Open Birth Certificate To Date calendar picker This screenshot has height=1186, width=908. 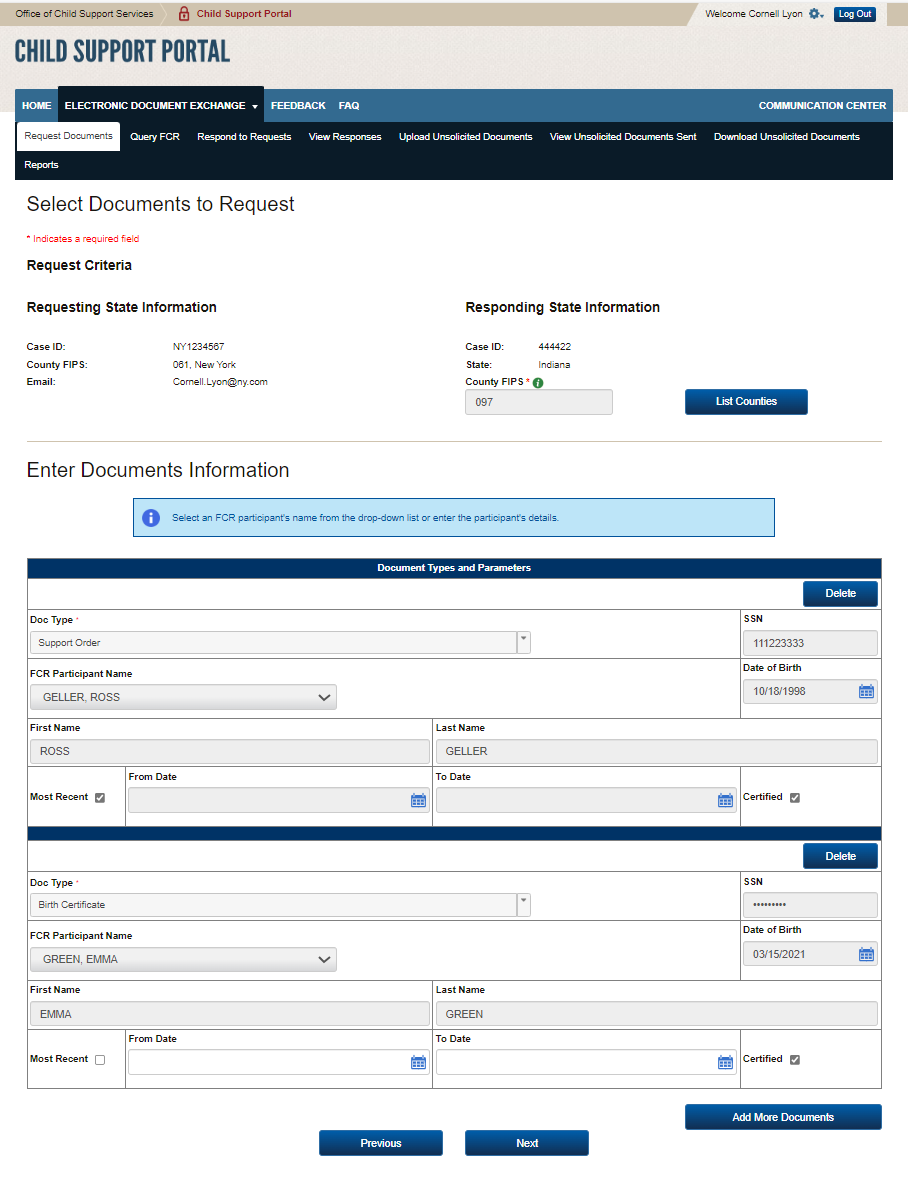pos(725,1062)
